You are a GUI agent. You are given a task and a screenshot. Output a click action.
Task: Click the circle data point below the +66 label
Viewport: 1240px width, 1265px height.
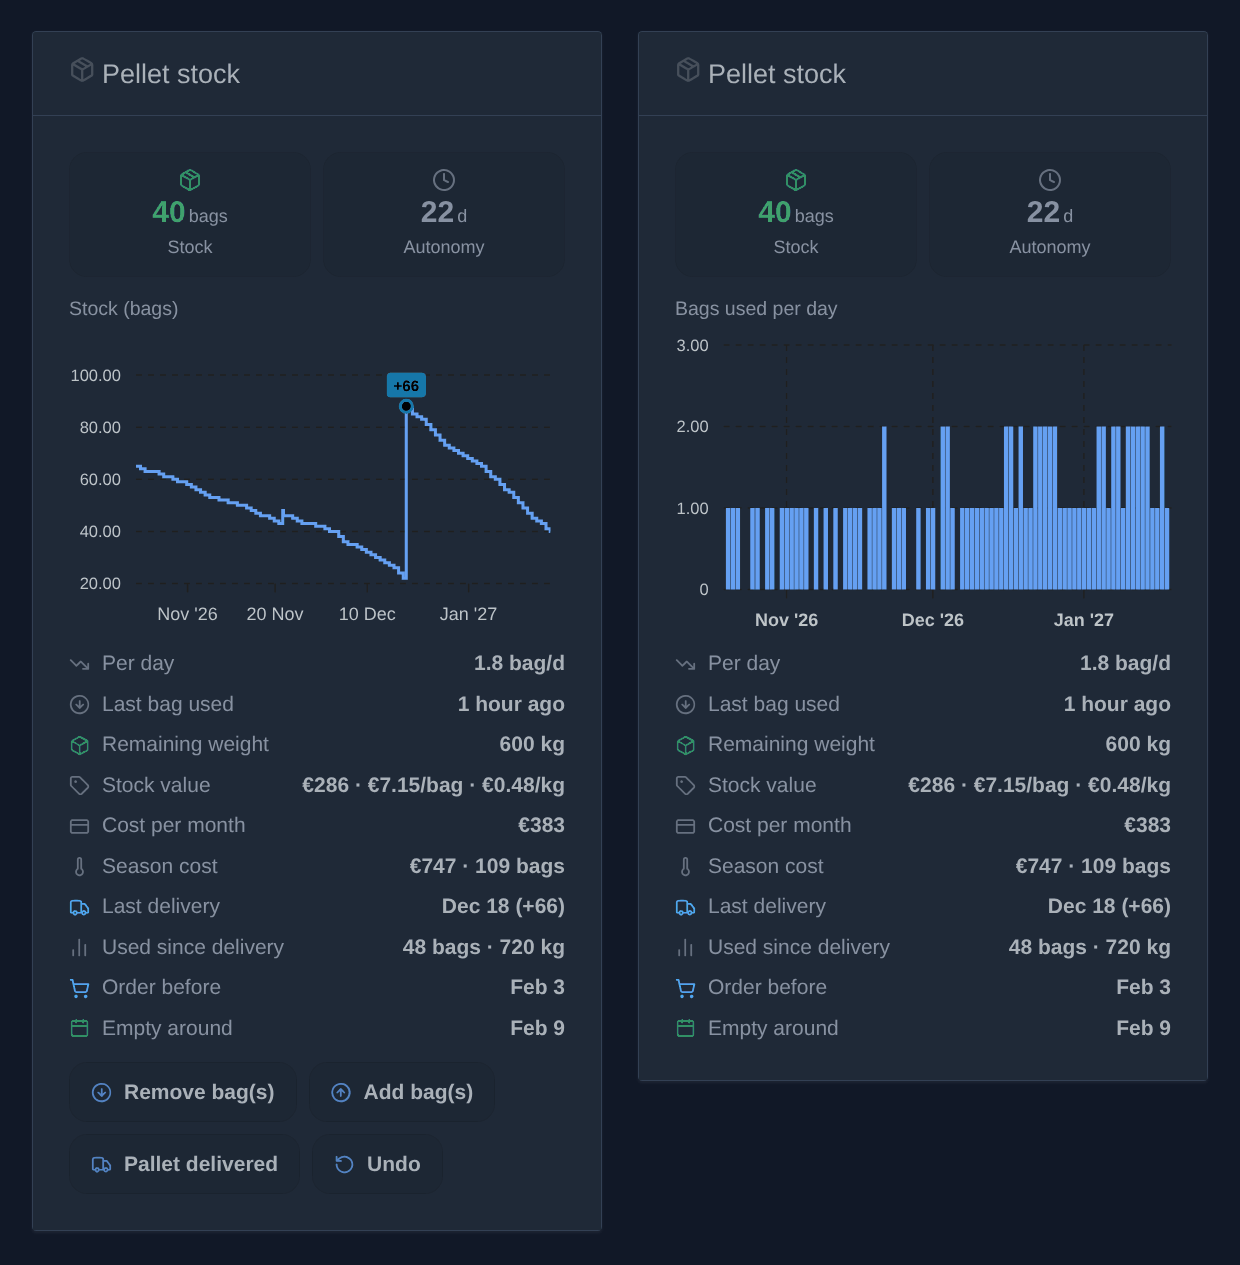pyautogui.click(x=406, y=407)
